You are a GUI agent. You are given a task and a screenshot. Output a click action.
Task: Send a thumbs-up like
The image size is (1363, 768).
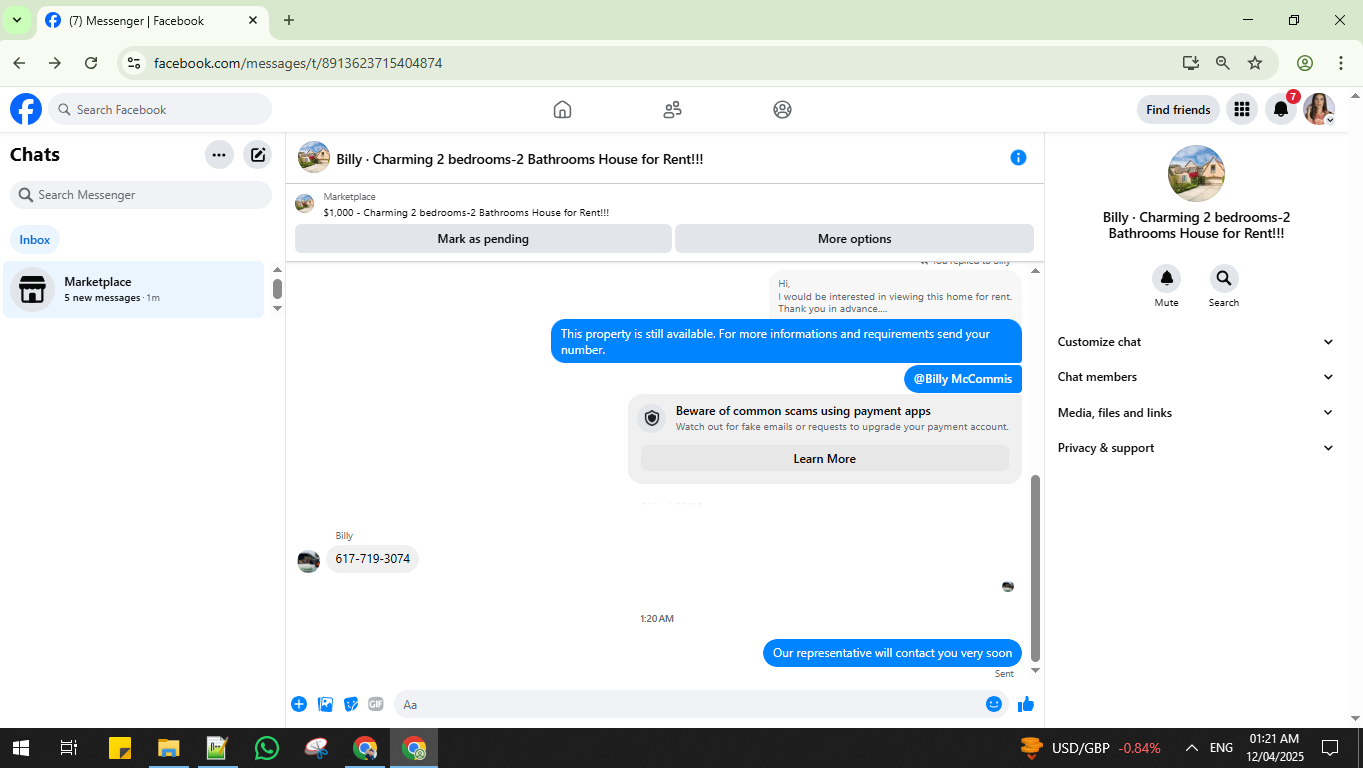tap(1026, 704)
